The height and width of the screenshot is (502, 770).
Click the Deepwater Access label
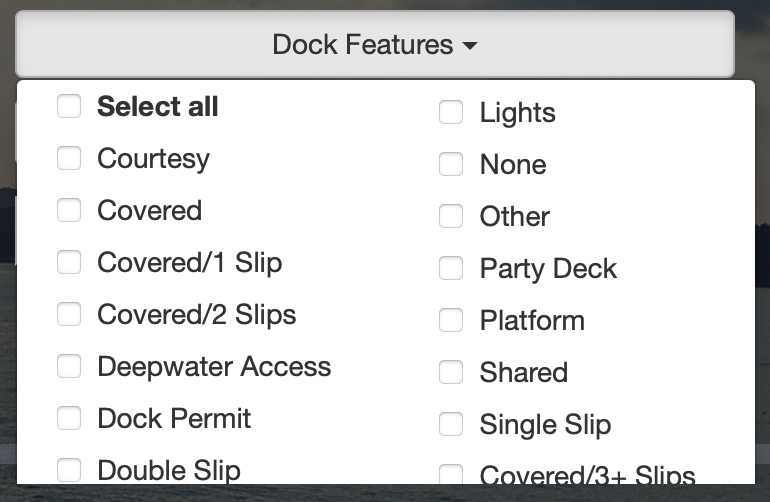[214, 367]
